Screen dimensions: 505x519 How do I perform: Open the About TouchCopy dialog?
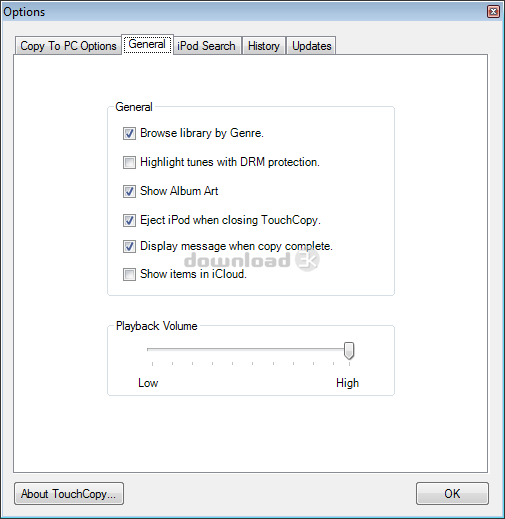tap(69, 493)
